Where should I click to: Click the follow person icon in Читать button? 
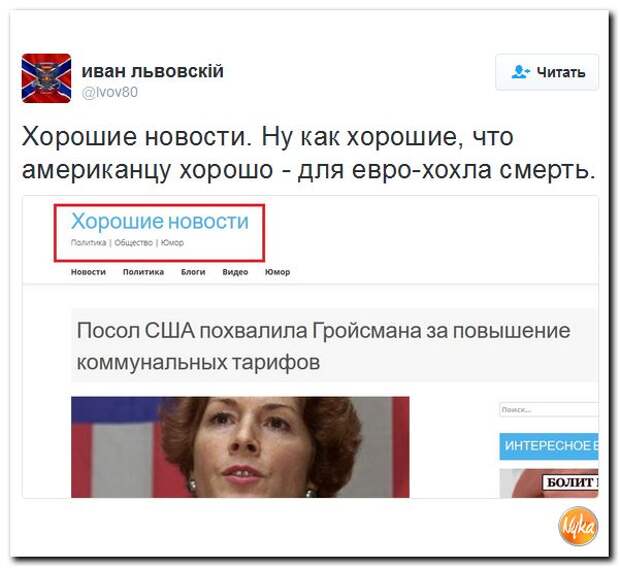click(521, 72)
